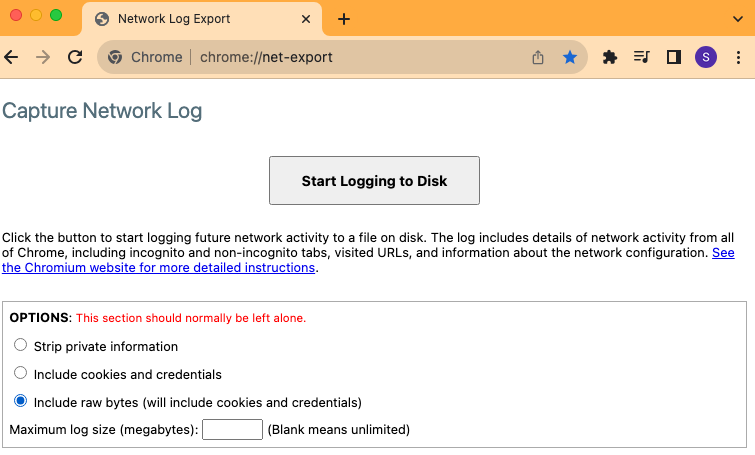Open Chromium website detailed instructions link
Screen dimensions: 755x455
160,268
